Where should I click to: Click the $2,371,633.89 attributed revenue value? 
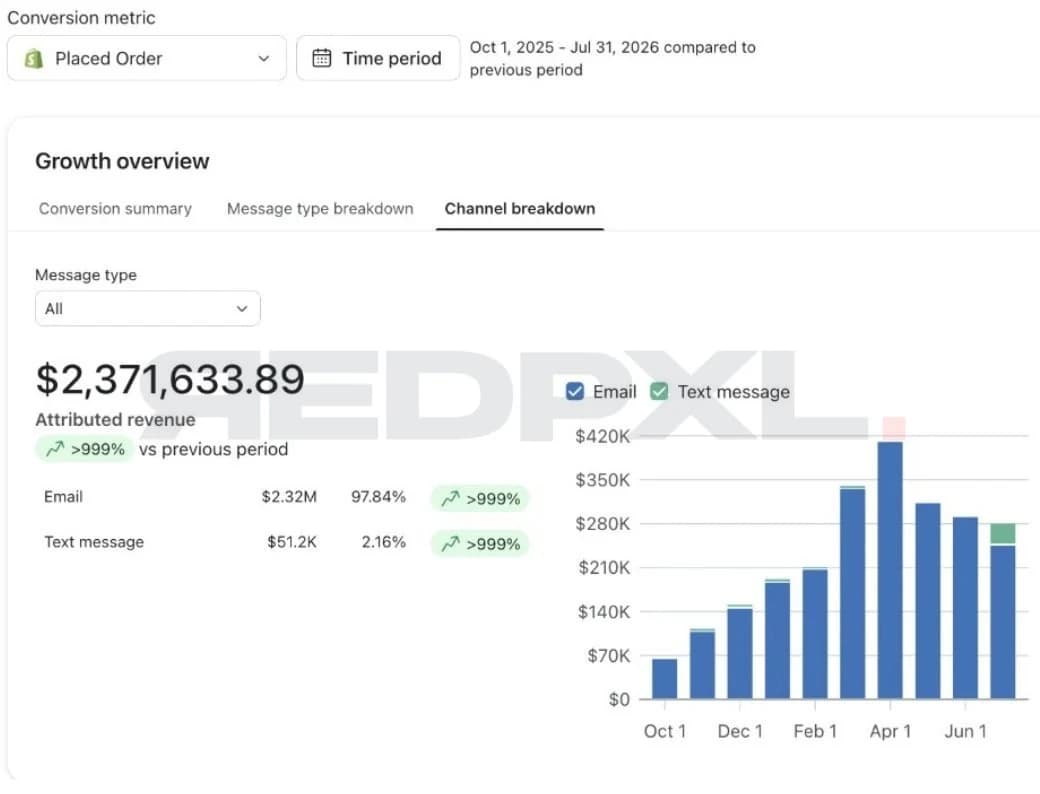(170, 379)
